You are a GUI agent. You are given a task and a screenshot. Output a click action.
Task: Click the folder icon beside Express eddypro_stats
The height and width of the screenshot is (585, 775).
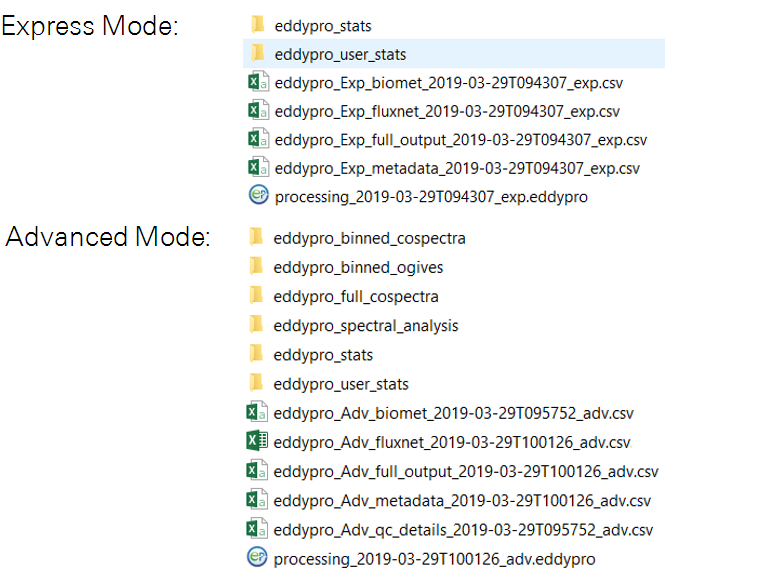coord(258,24)
